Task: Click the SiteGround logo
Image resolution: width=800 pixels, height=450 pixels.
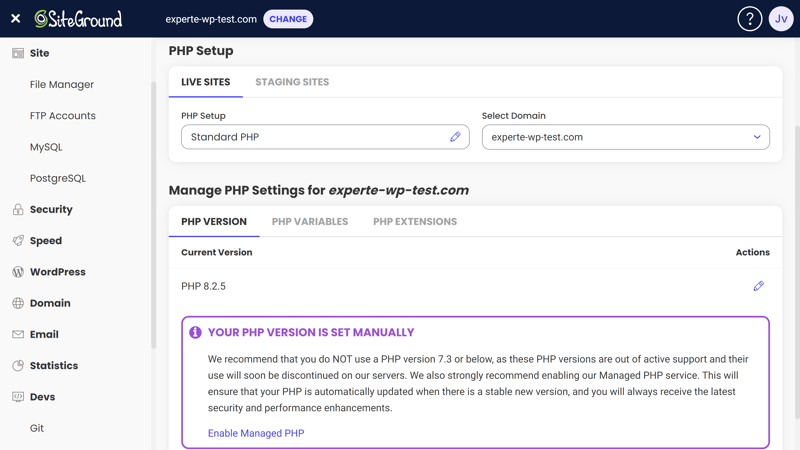Action: click(78, 19)
